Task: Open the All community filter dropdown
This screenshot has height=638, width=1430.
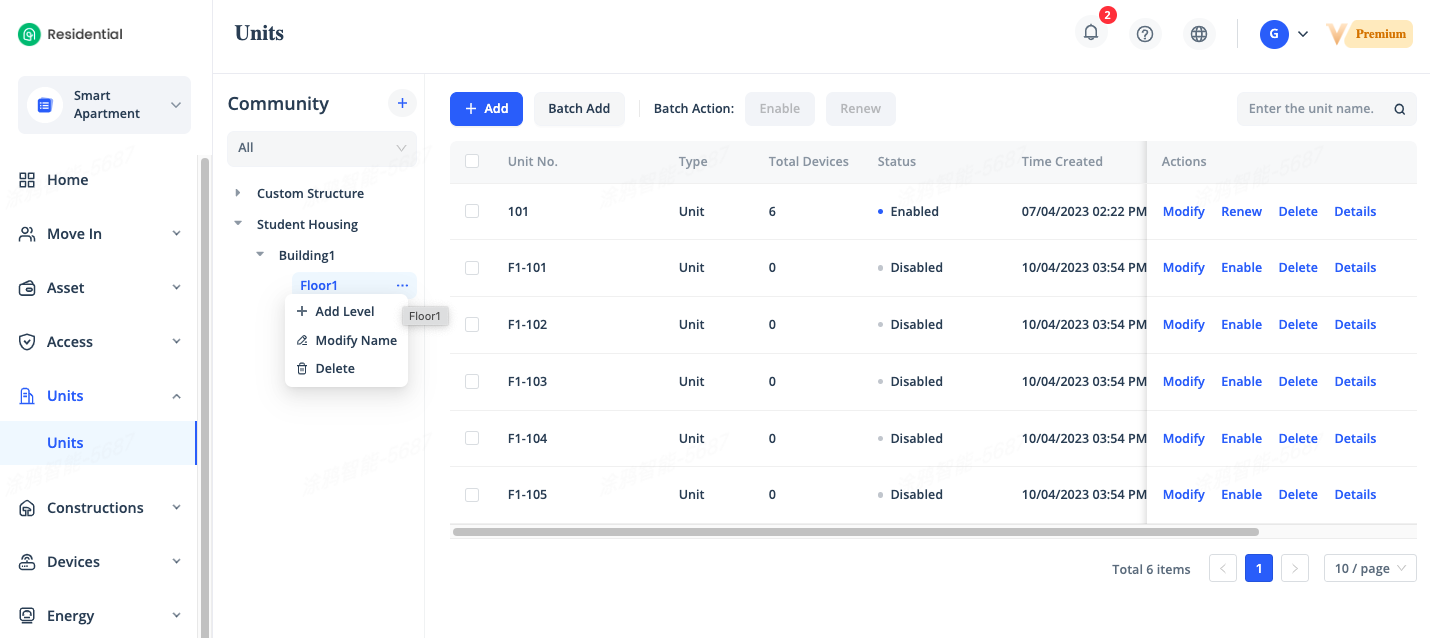Action: pos(321,148)
